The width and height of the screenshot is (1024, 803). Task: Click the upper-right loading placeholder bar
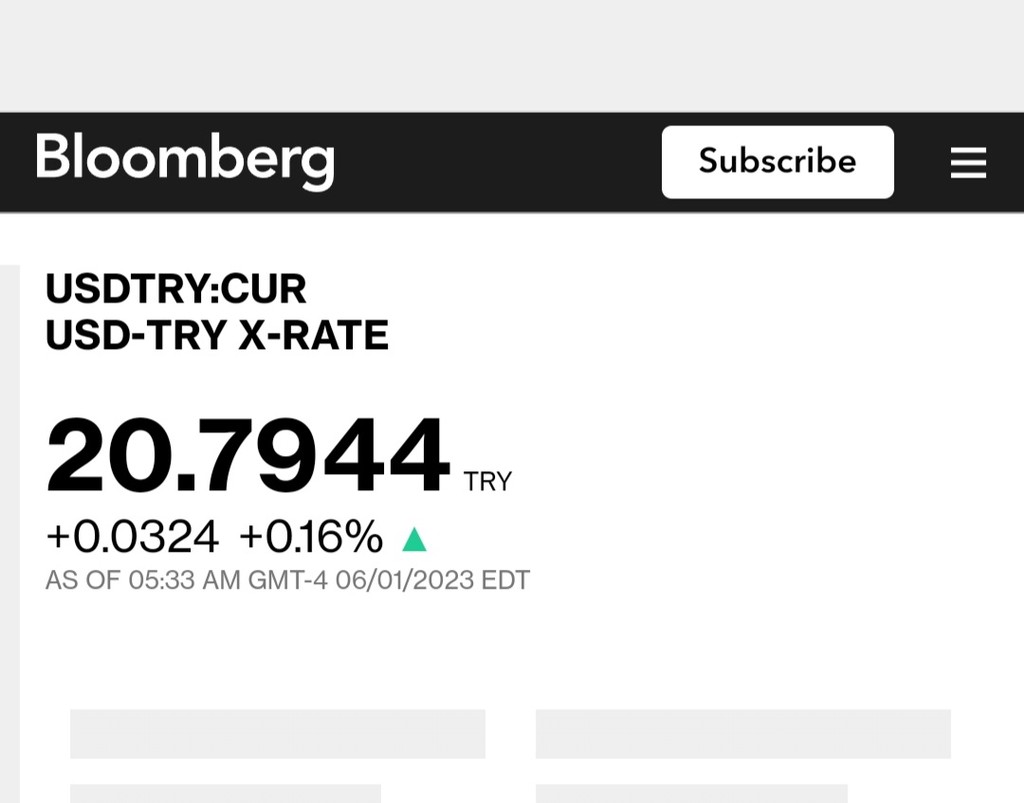(x=743, y=734)
